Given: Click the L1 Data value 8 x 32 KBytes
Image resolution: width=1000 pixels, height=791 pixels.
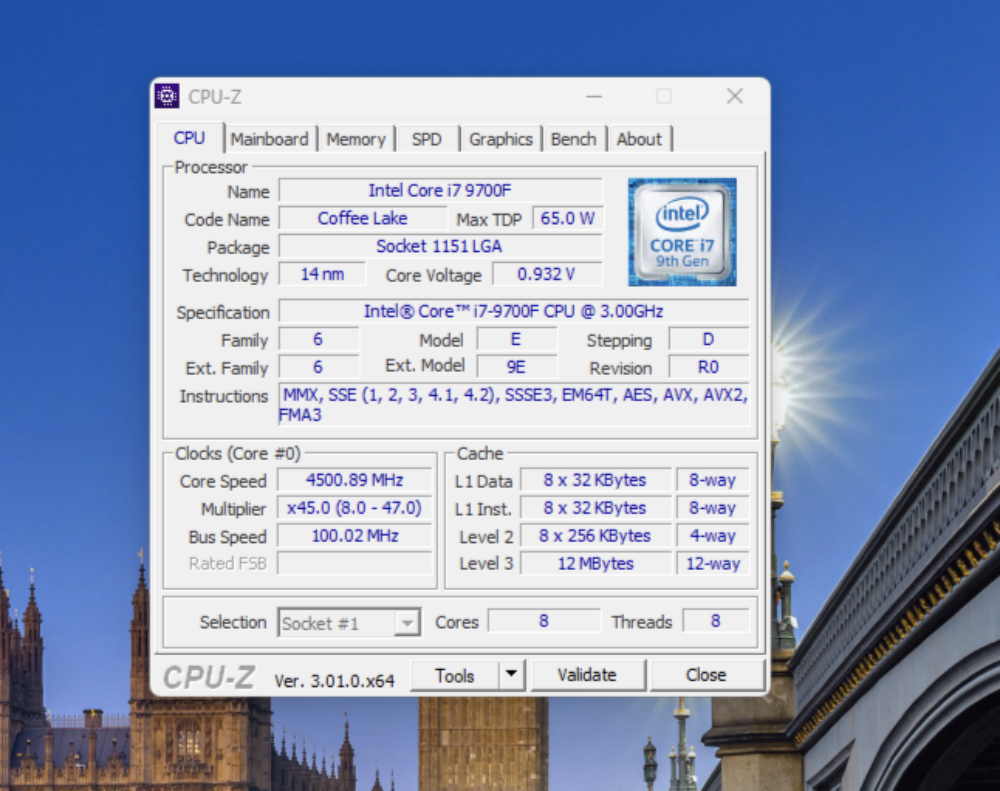Looking at the screenshot, I should click(x=596, y=480).
